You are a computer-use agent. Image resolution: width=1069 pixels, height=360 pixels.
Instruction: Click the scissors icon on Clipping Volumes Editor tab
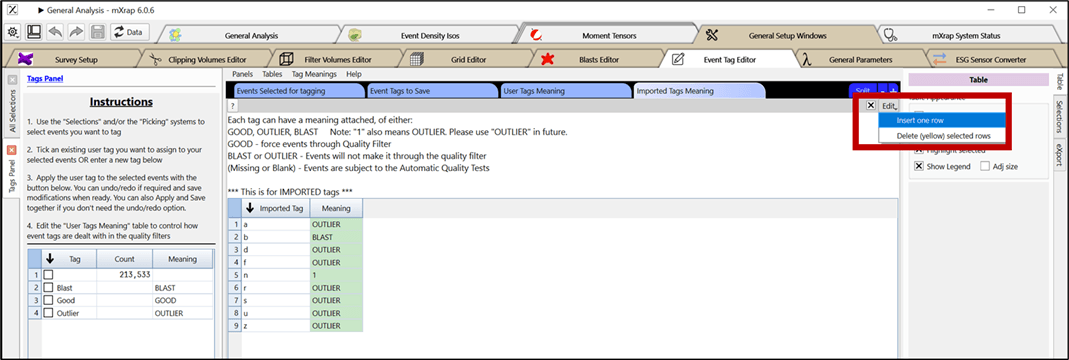pos(157,59)
